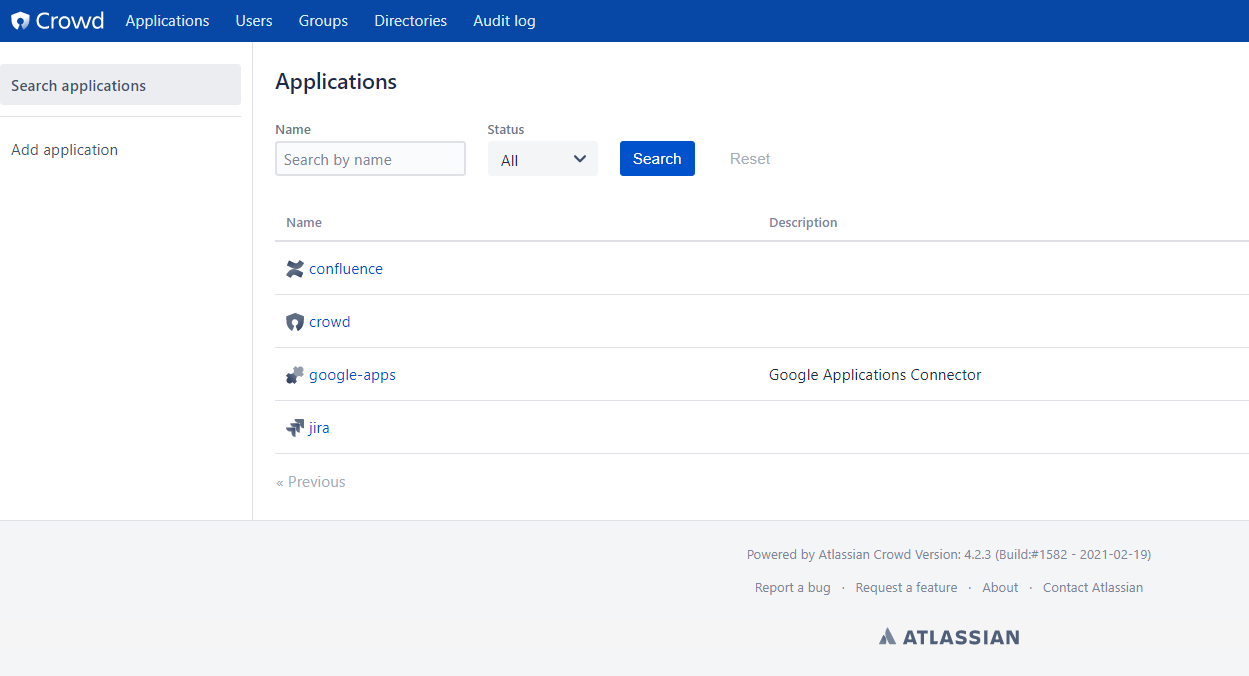1249x676 pixels.
Task: Click the crowd application shield icon
Action: [x=294, y=322]
